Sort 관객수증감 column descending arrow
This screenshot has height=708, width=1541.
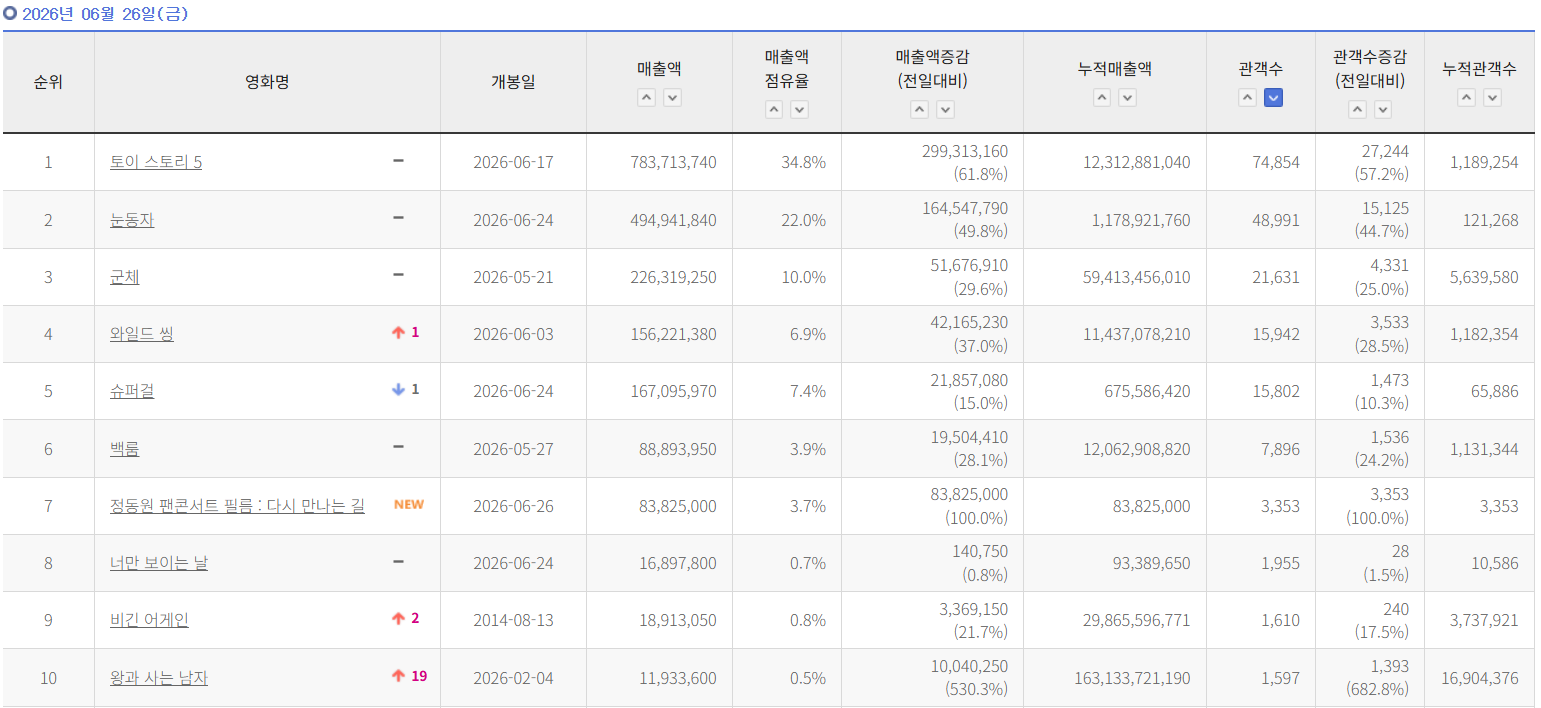(x=1383, y=110)
